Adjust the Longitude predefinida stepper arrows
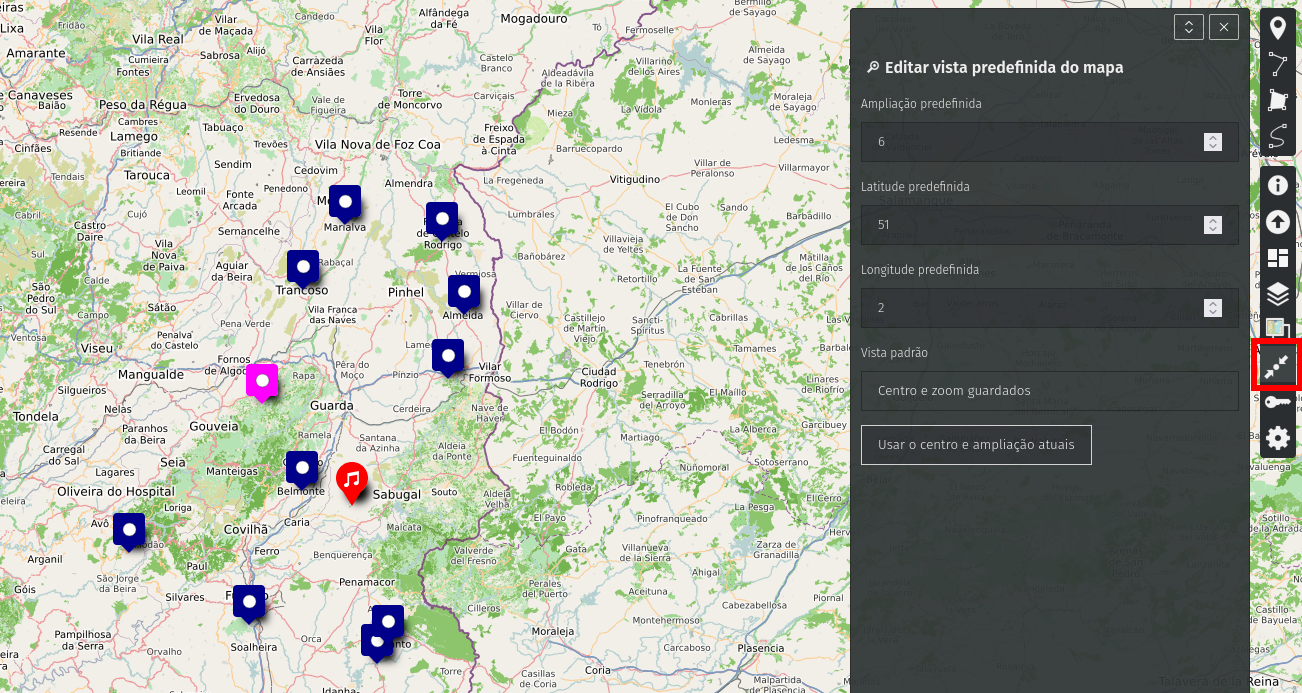The height and width of the screenshot is (693, 1302). tap(1213, 308)
